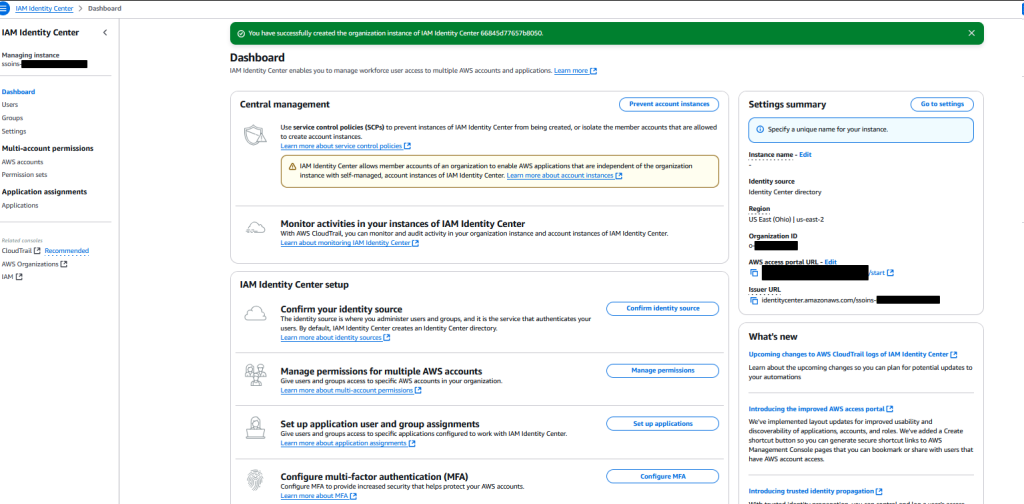Click the Recommended label next to CloudTrail
1024x504 pixels.
[67, 251]
